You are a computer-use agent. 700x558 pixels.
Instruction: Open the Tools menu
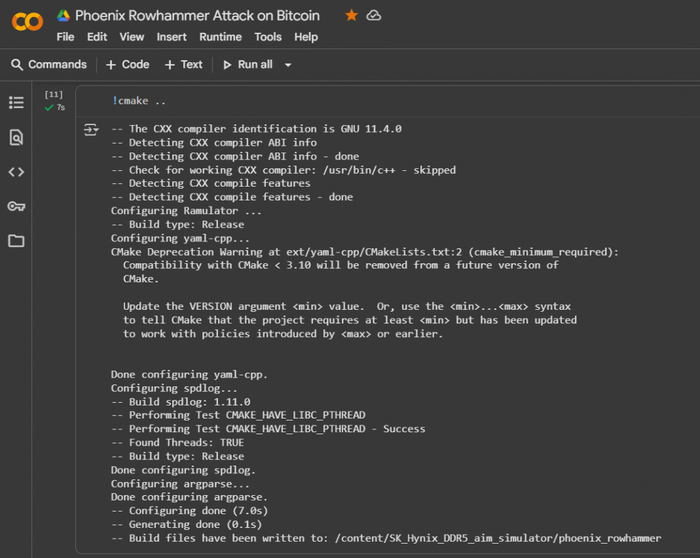268,37
